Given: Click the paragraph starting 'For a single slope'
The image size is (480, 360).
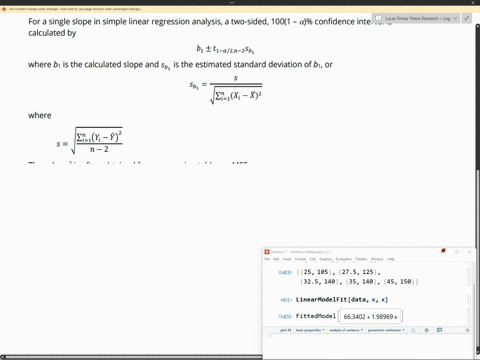Looking at the screenshot, I should pos(210,27).
